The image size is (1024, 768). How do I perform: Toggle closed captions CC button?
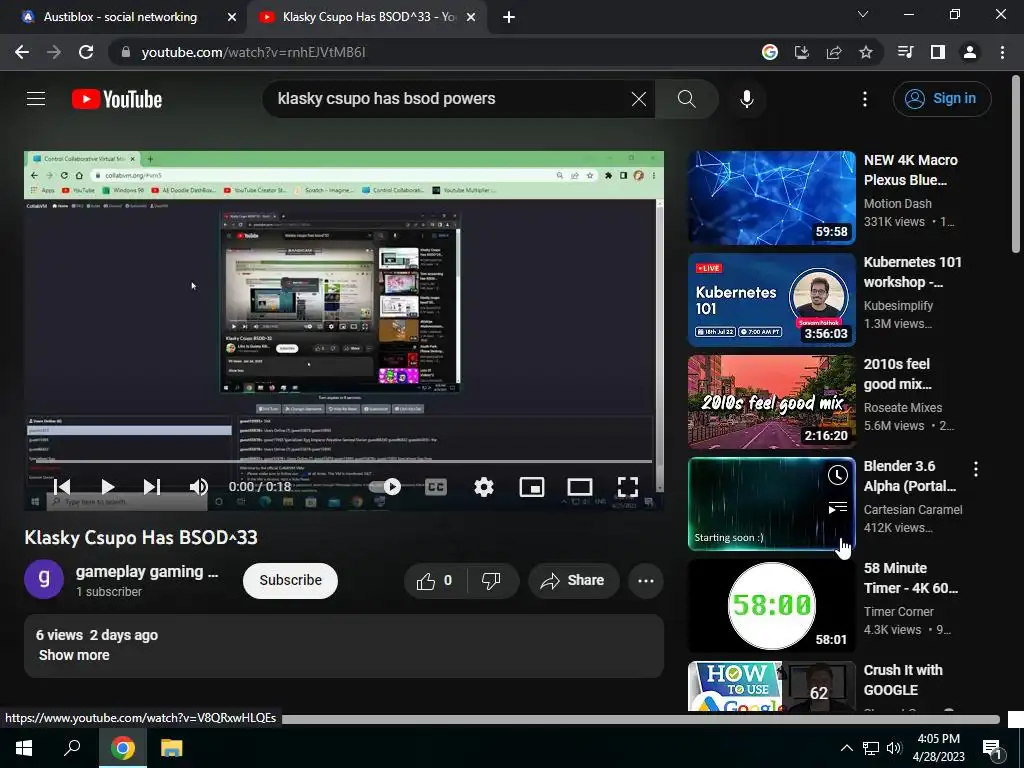(436, 487)
